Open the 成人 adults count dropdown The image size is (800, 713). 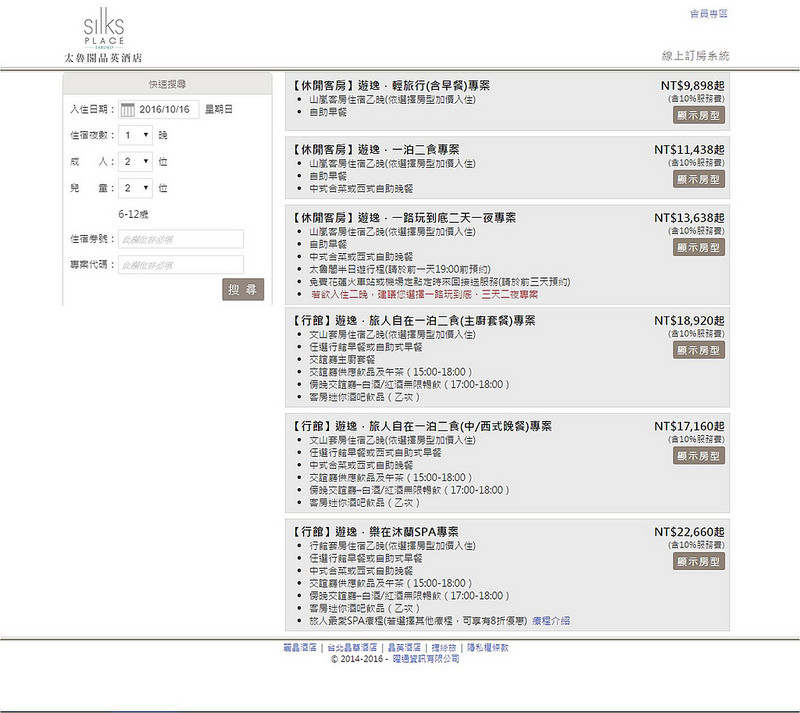[x=135, y=161]
